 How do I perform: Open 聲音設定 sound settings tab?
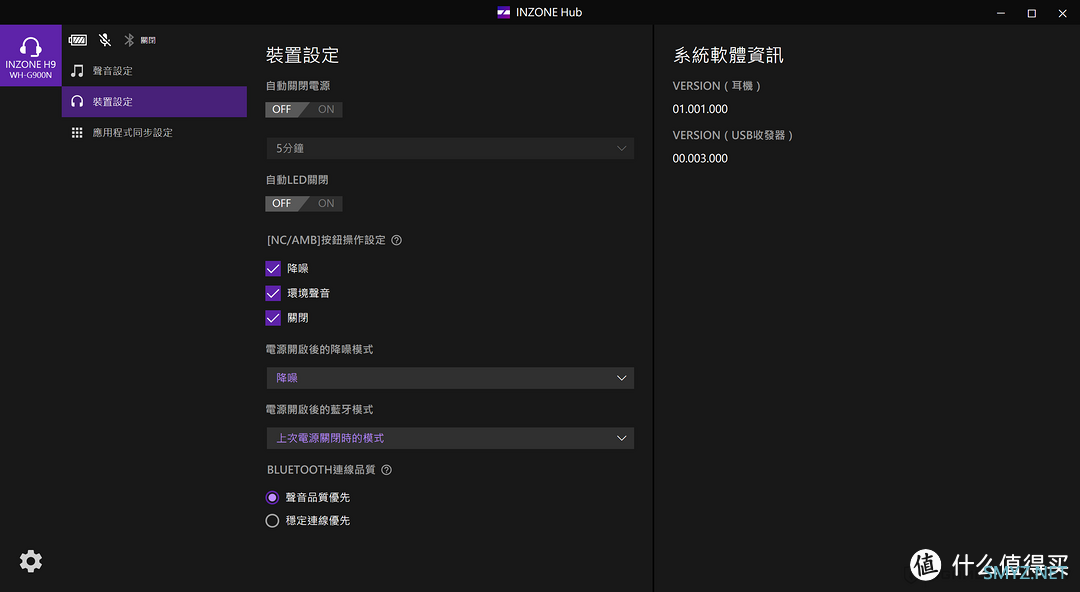[x=154, y=71]
